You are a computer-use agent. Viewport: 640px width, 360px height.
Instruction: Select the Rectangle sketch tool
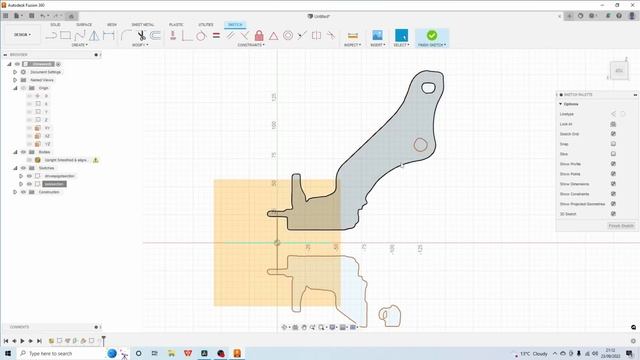tap(65, 35)
